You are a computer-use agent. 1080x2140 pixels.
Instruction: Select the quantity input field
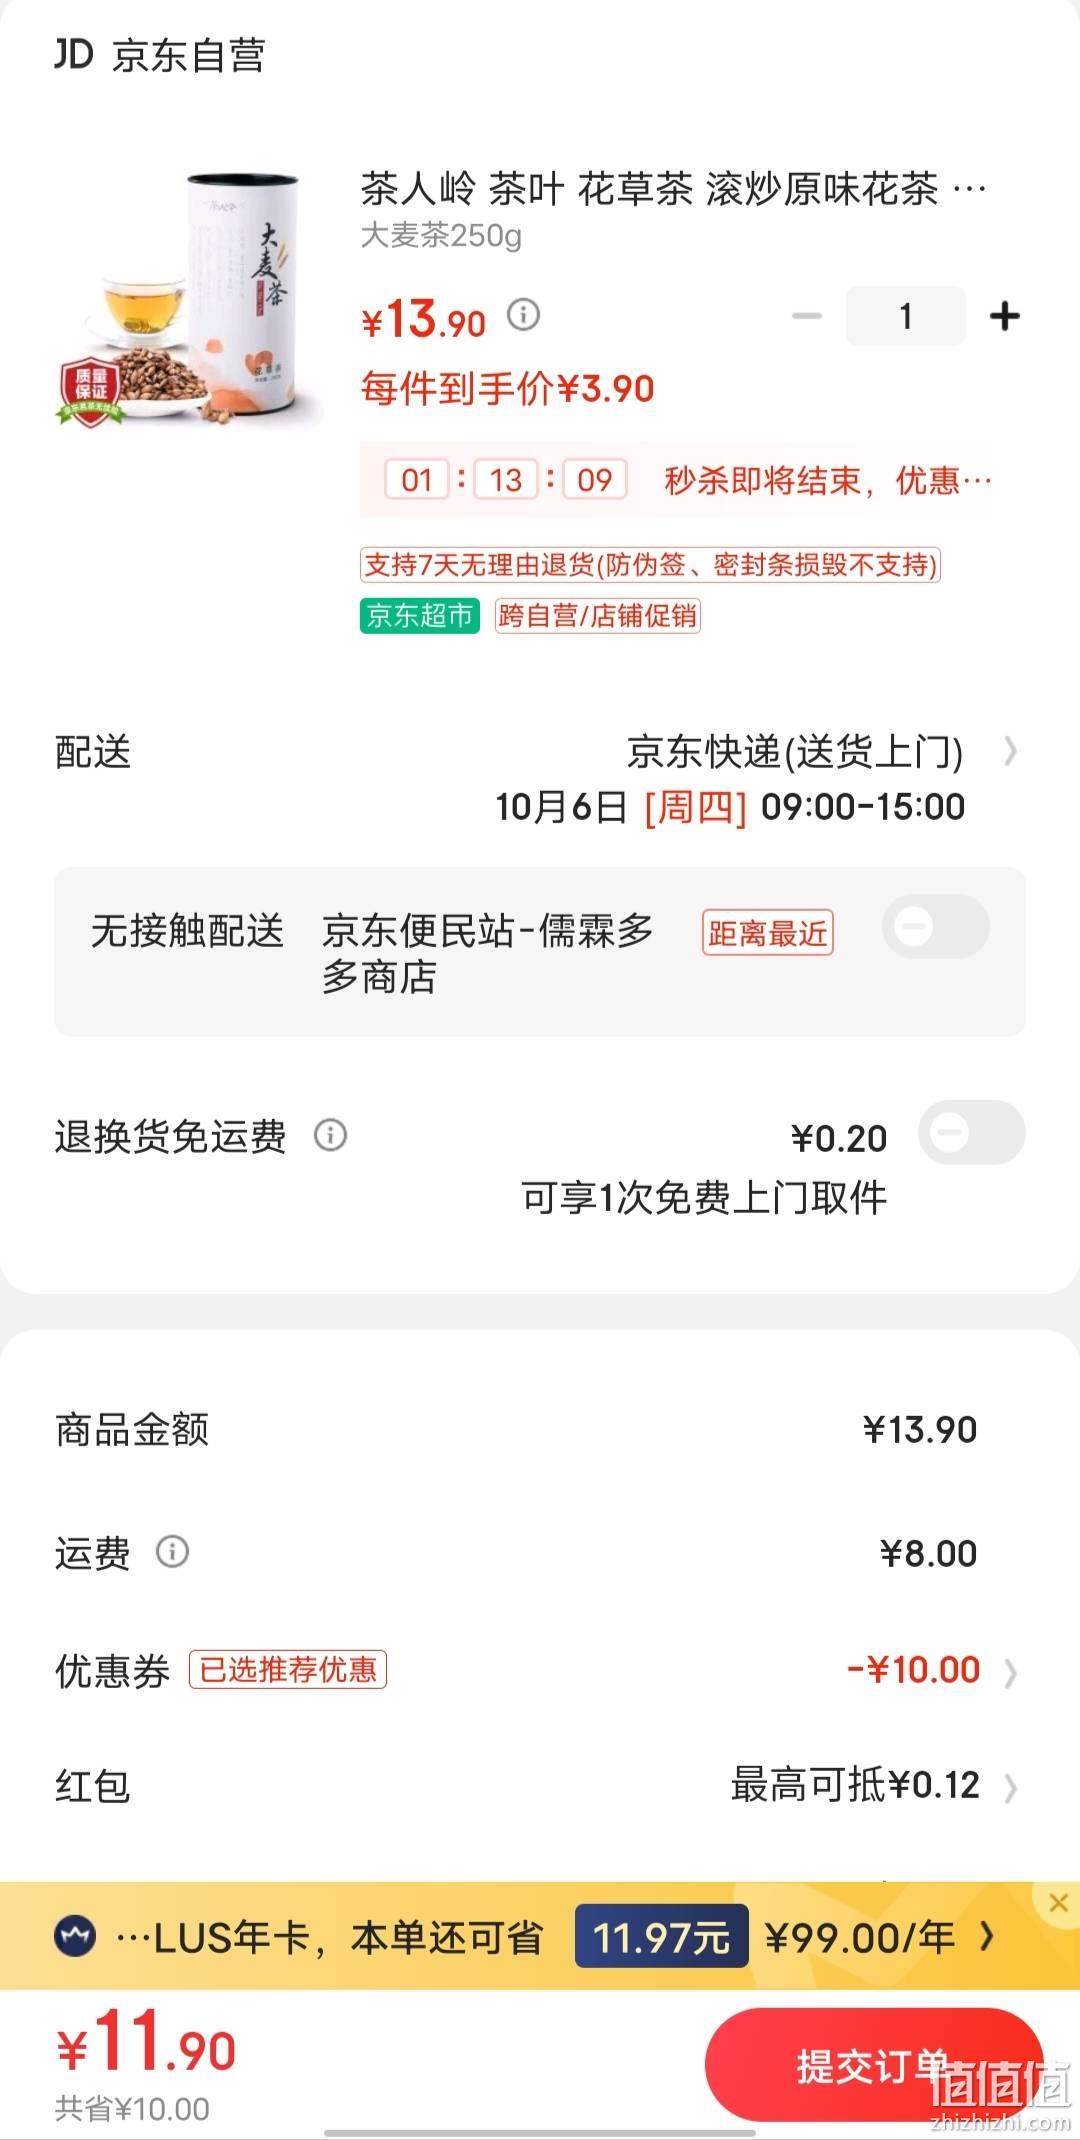(906, 316)
